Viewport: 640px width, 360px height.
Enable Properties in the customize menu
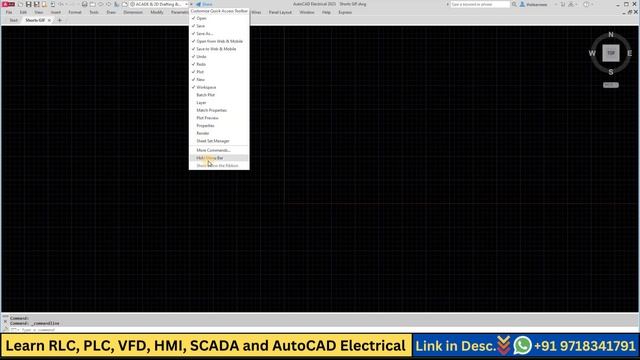(x=219, y=126)
